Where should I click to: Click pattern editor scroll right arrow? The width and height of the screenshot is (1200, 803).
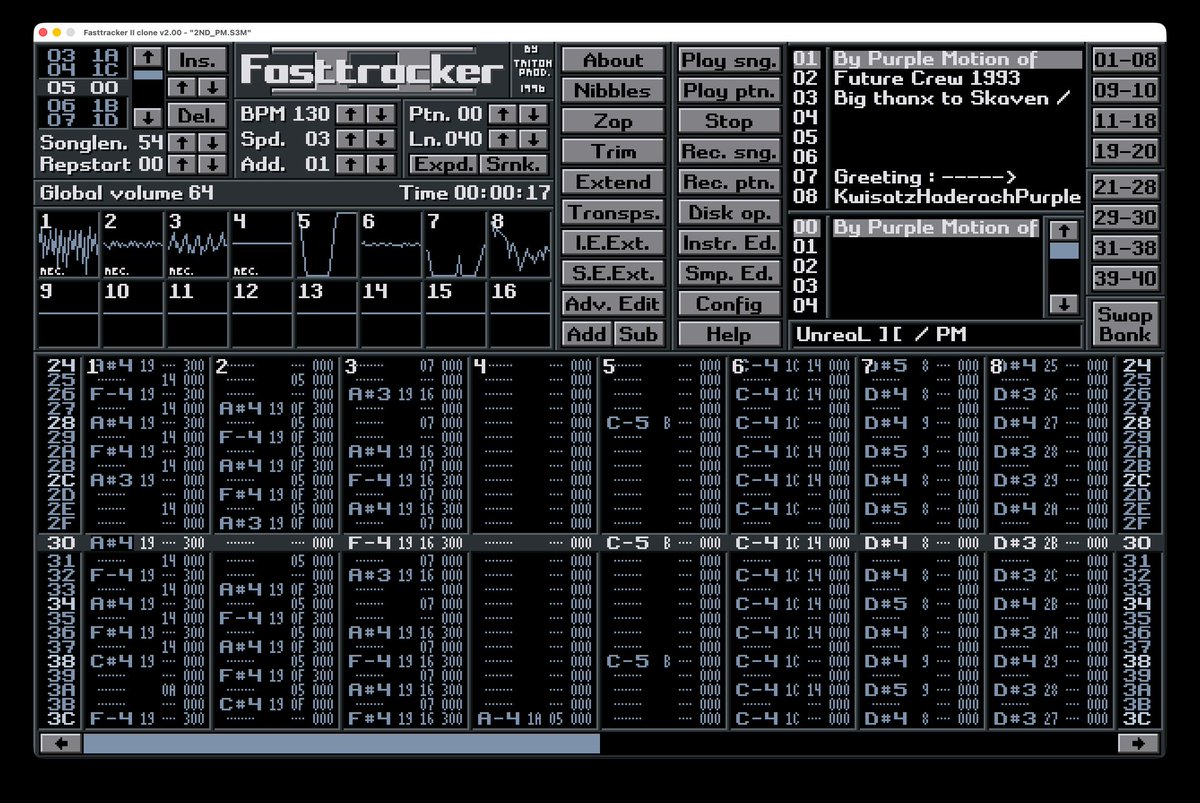coord(1138,743)
